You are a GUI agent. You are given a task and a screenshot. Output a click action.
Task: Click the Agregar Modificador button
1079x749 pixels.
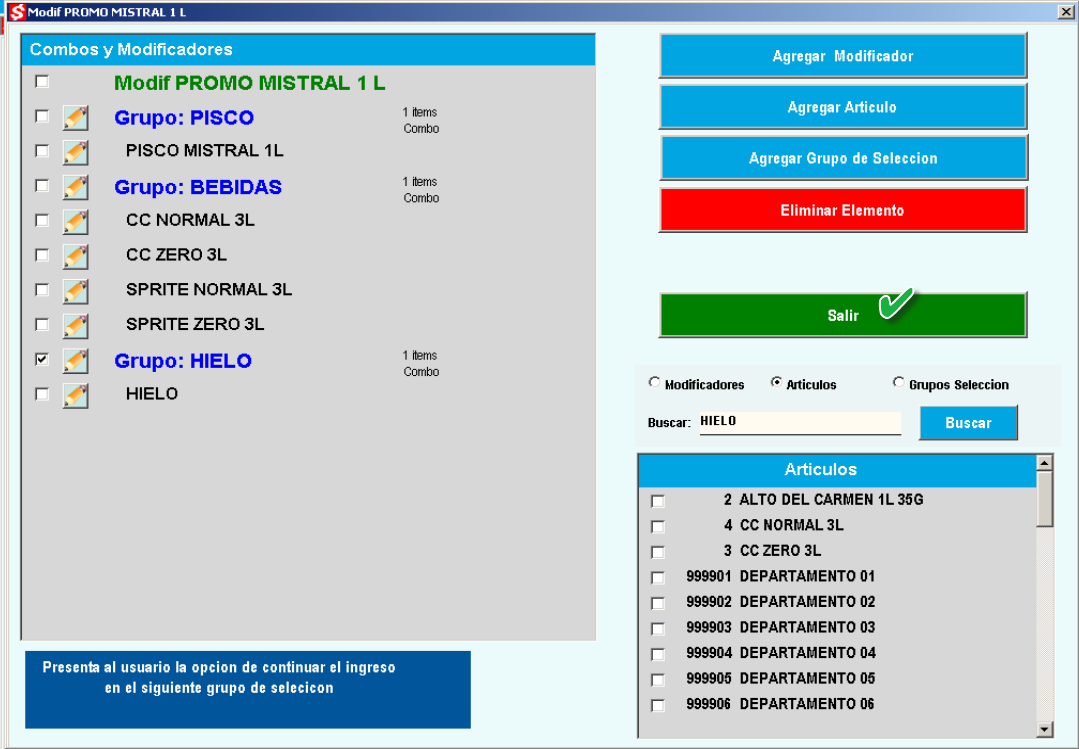click(843, 56)
